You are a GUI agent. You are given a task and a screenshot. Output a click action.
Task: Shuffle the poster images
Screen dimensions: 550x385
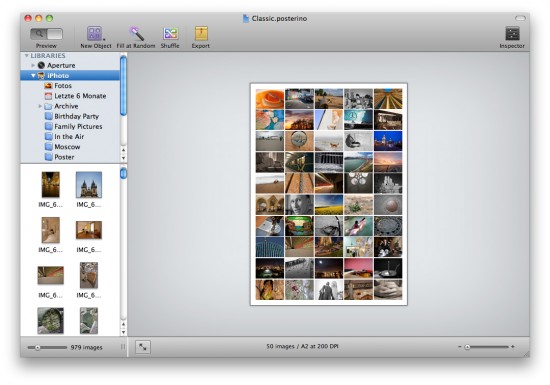point(170,34)
